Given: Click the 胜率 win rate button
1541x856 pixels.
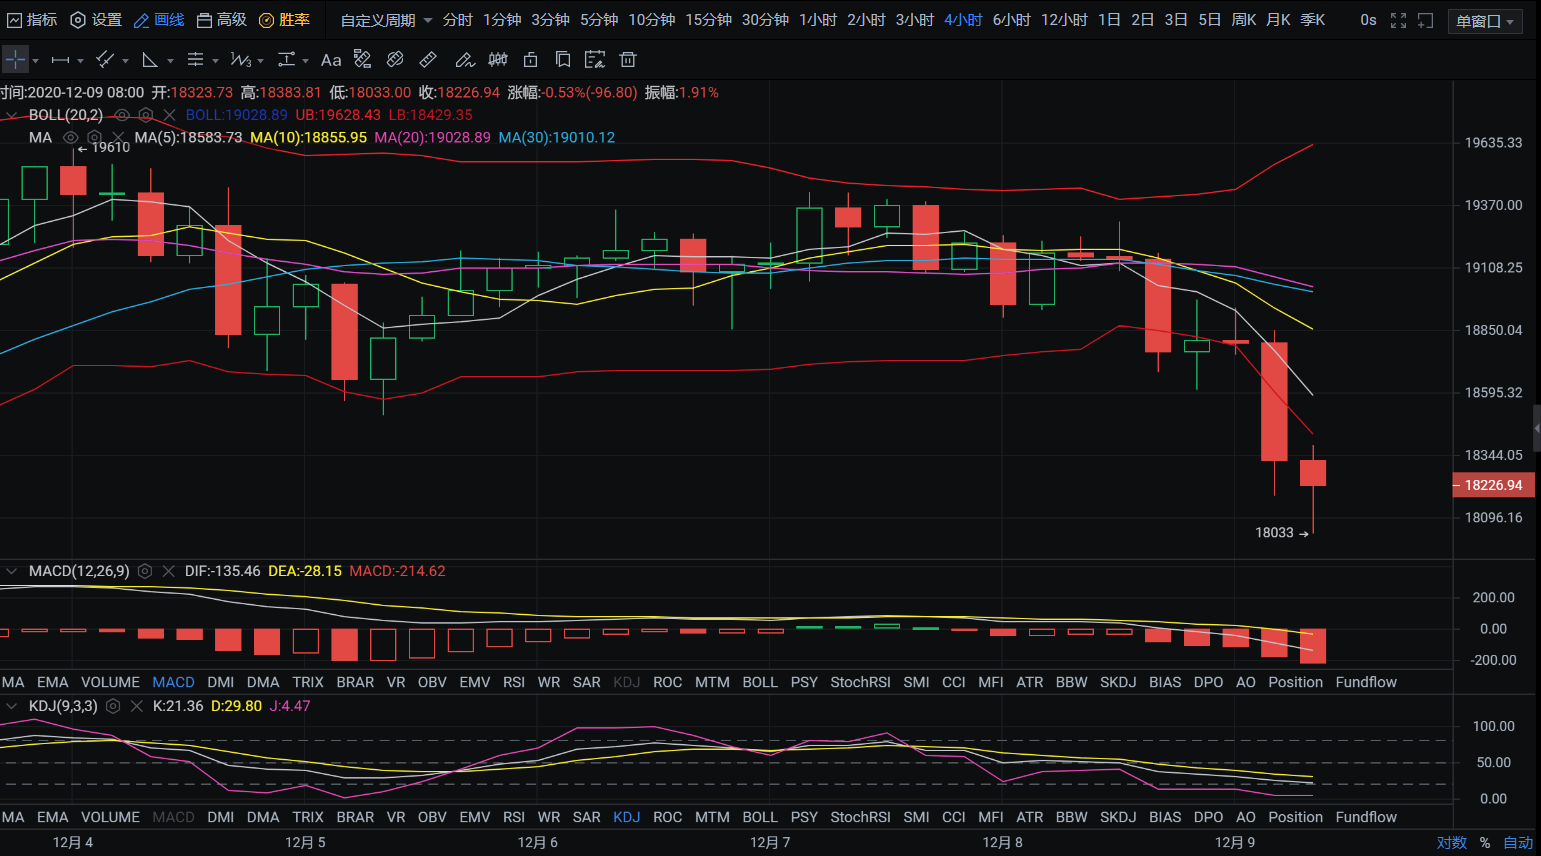Looking at the screenshot, I should (x=284, y=20).
